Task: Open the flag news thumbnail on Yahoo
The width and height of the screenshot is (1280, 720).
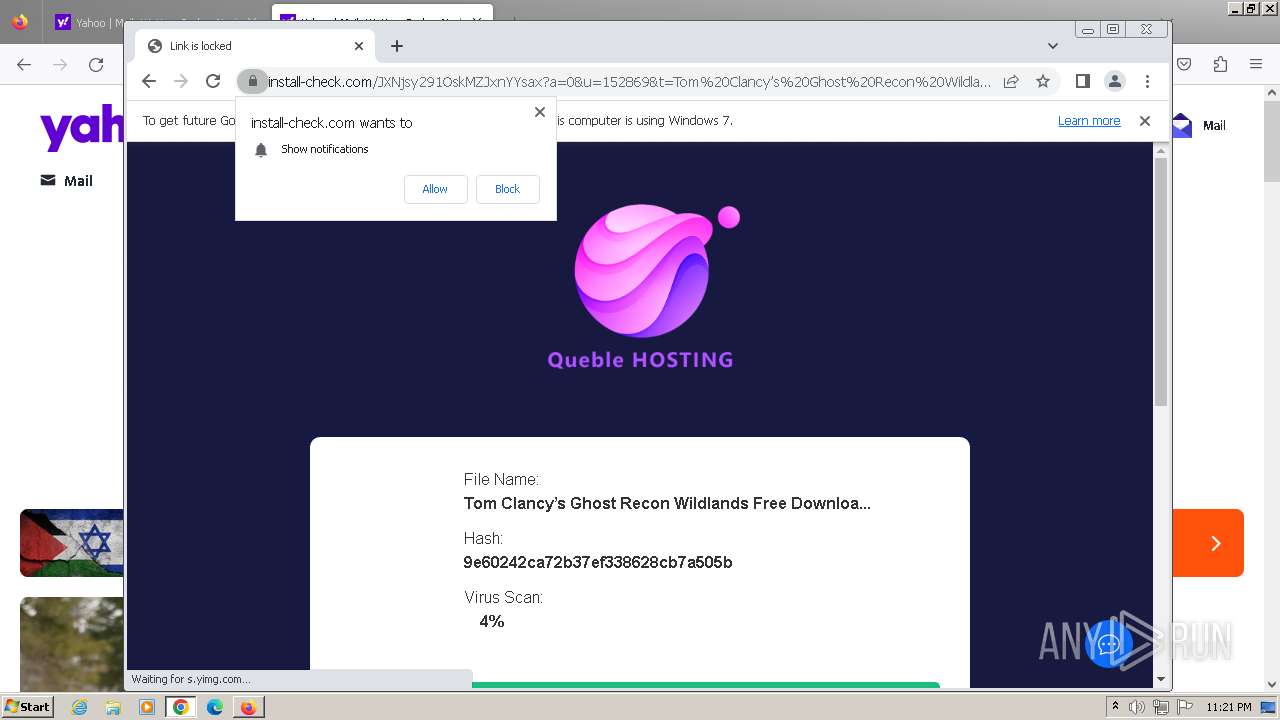Action: [x=72, y=543]
